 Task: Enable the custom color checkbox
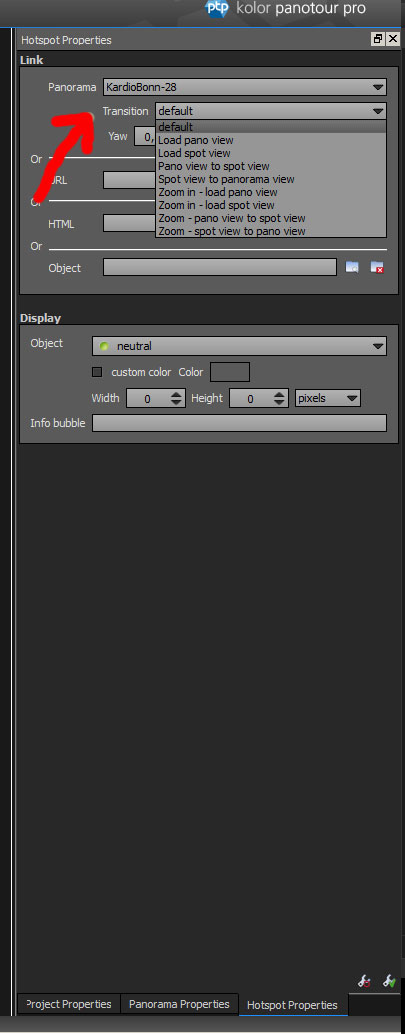[x=98, y=372]
